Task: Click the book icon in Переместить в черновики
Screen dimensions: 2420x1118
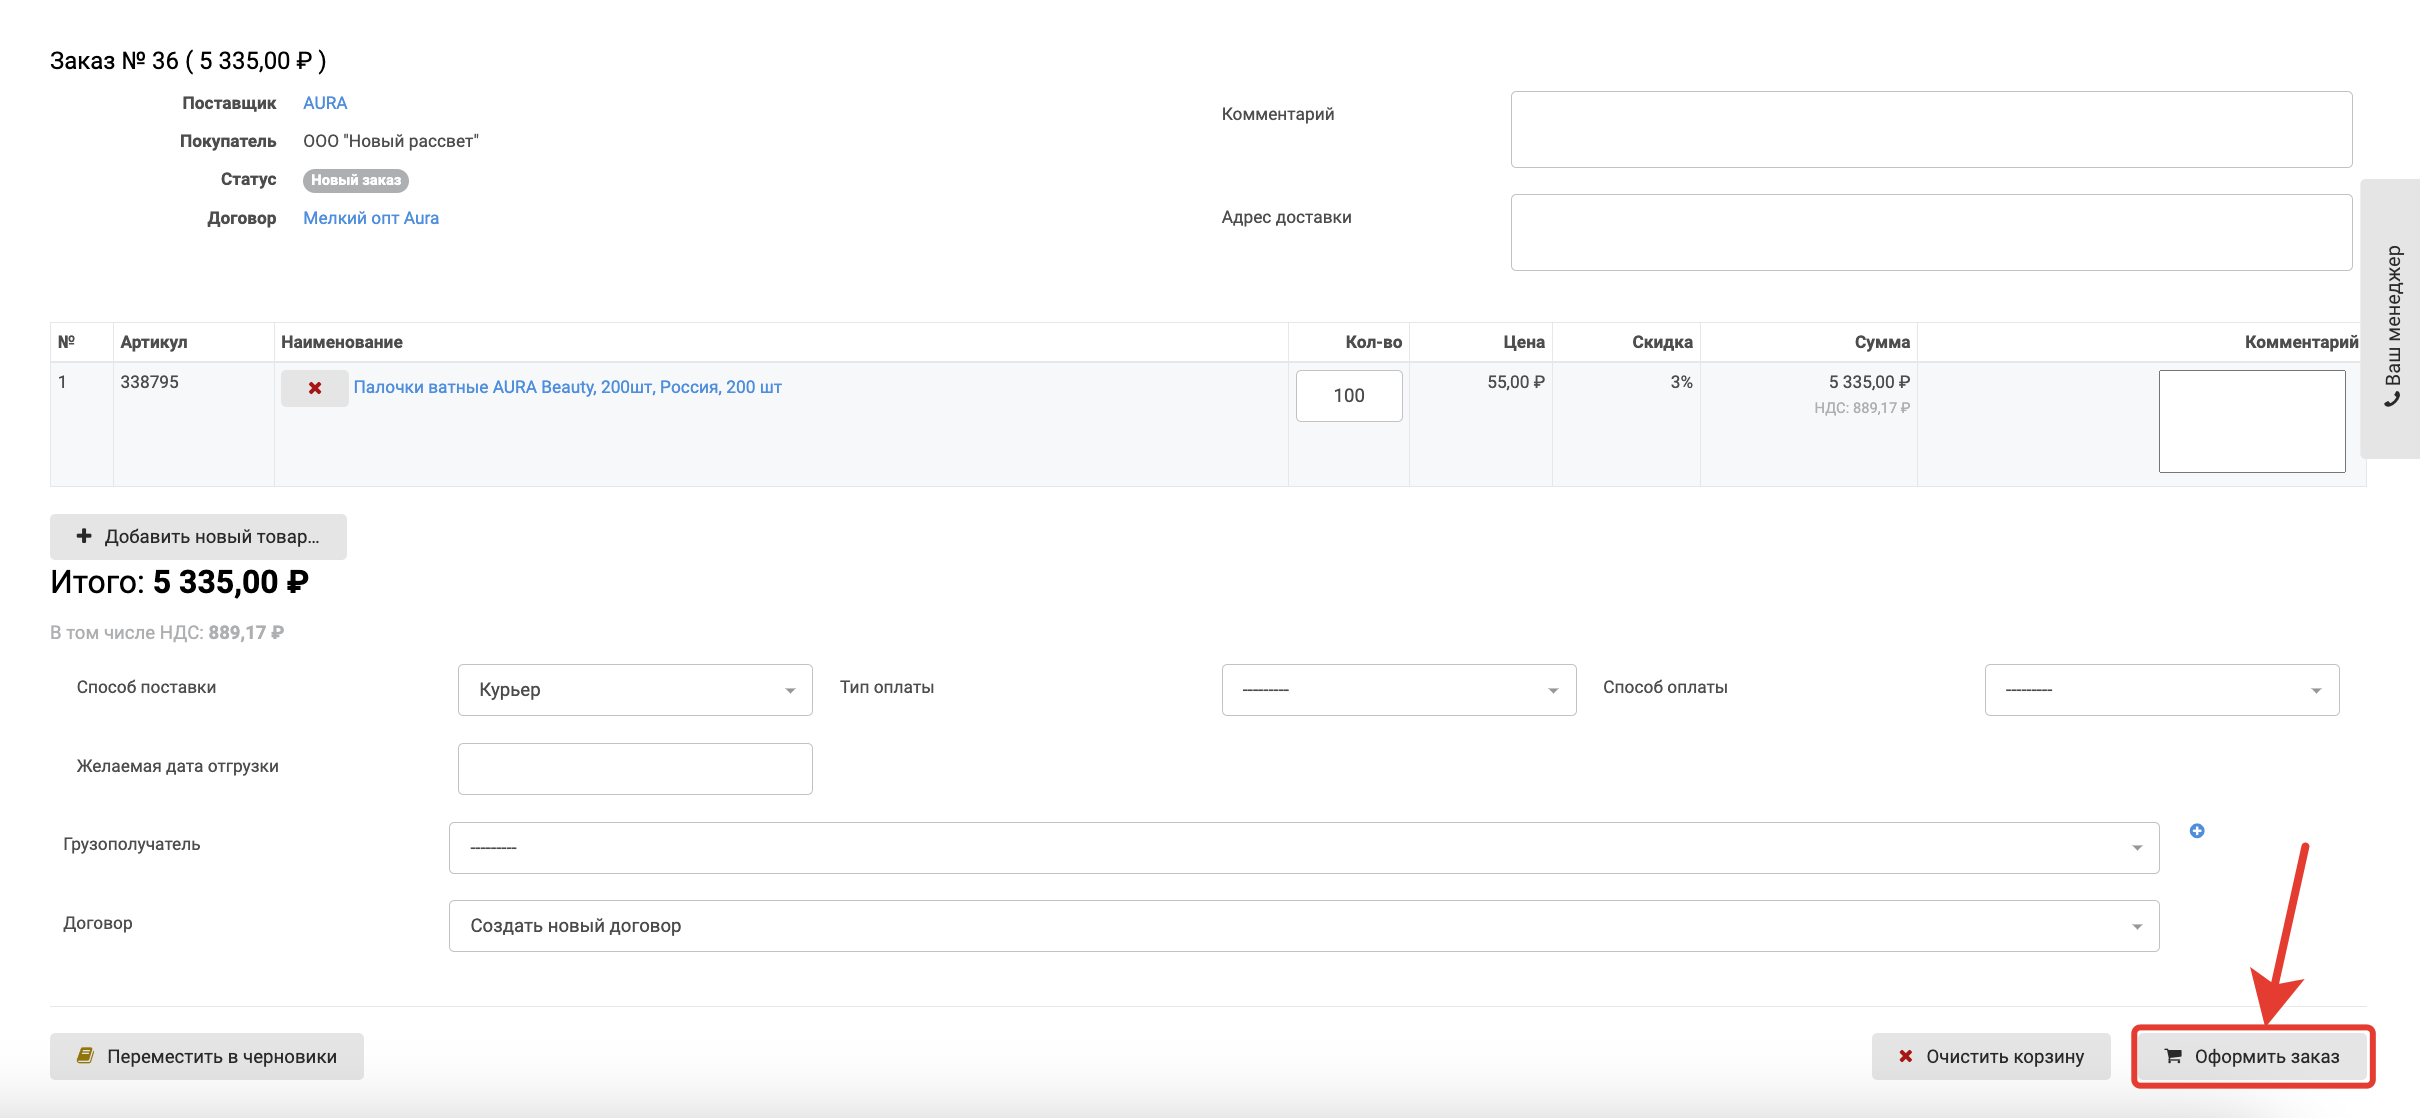Action: (x=86, y=1056)
